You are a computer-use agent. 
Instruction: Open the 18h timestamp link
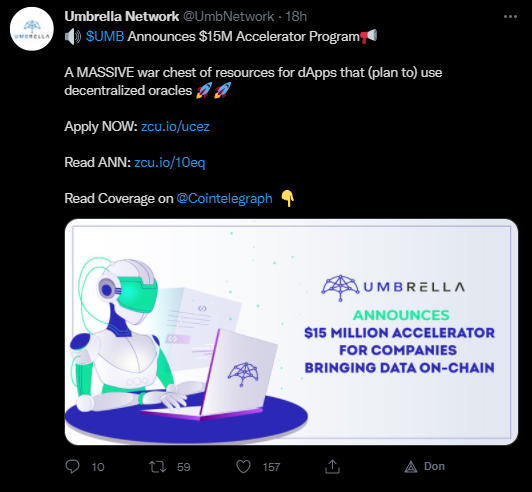(x=296, y=16)
